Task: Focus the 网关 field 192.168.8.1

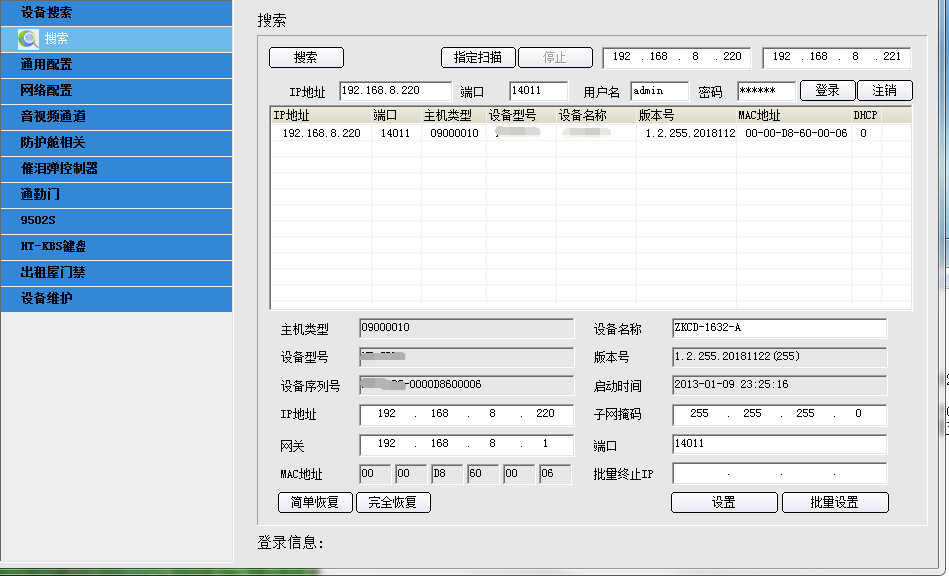Action: pos(467,445)
